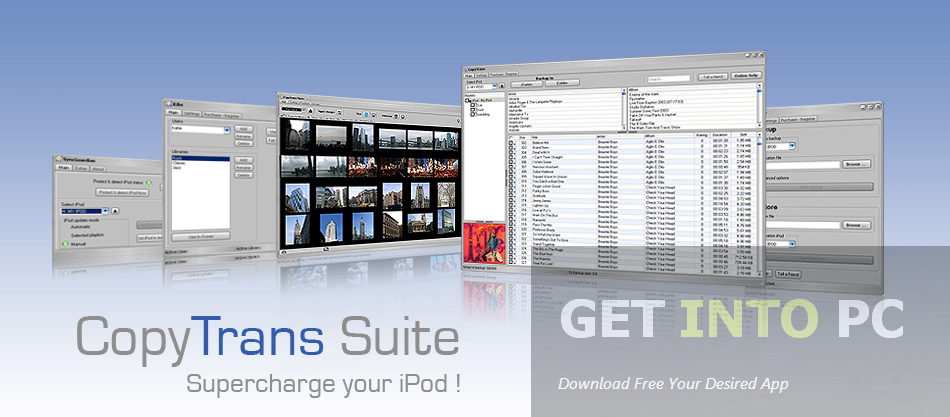Click Browse button beside backup destination file

pos(857,164)
